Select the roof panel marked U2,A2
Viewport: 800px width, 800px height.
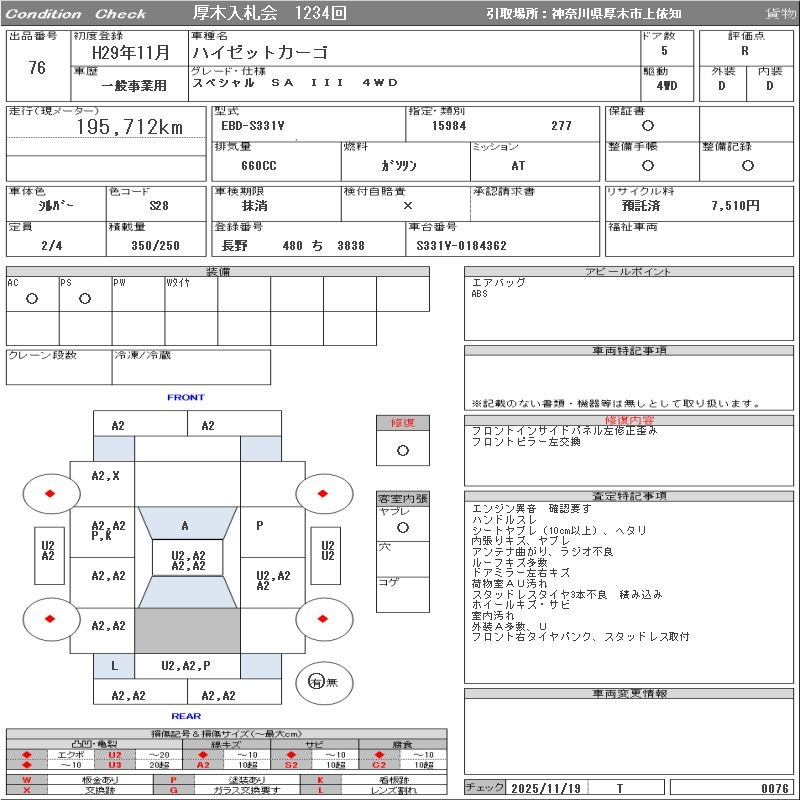click(x=187, y=560)
